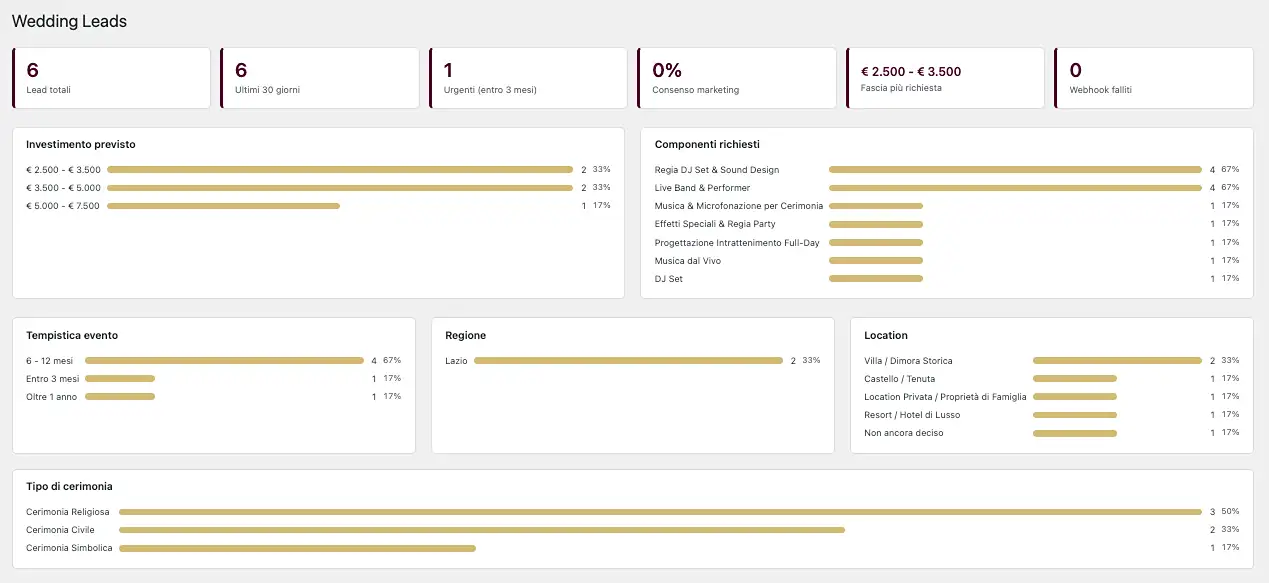This screenshot has width=1269, height=583.
Task: Click the Regia DJ Set & Sound Design bar
Action: point(1015,170)
